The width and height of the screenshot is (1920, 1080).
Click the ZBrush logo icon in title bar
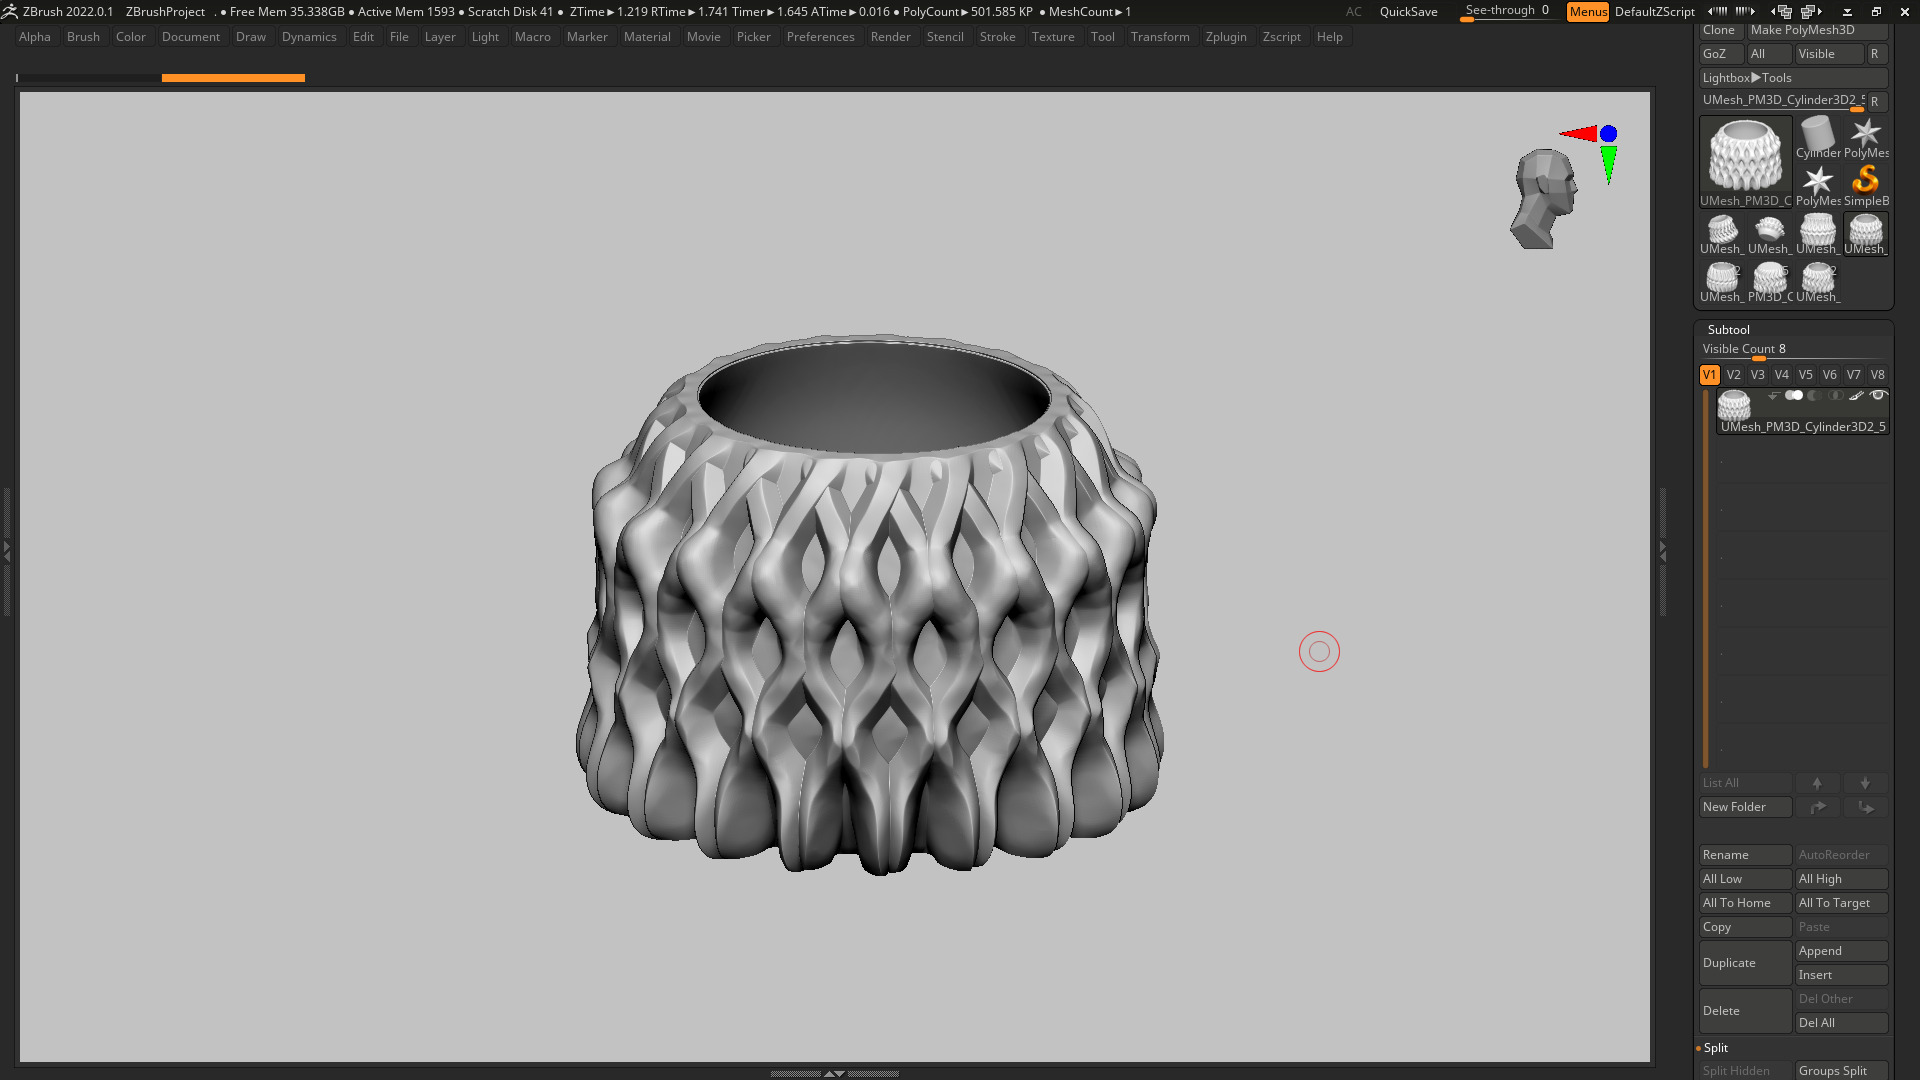9,12
